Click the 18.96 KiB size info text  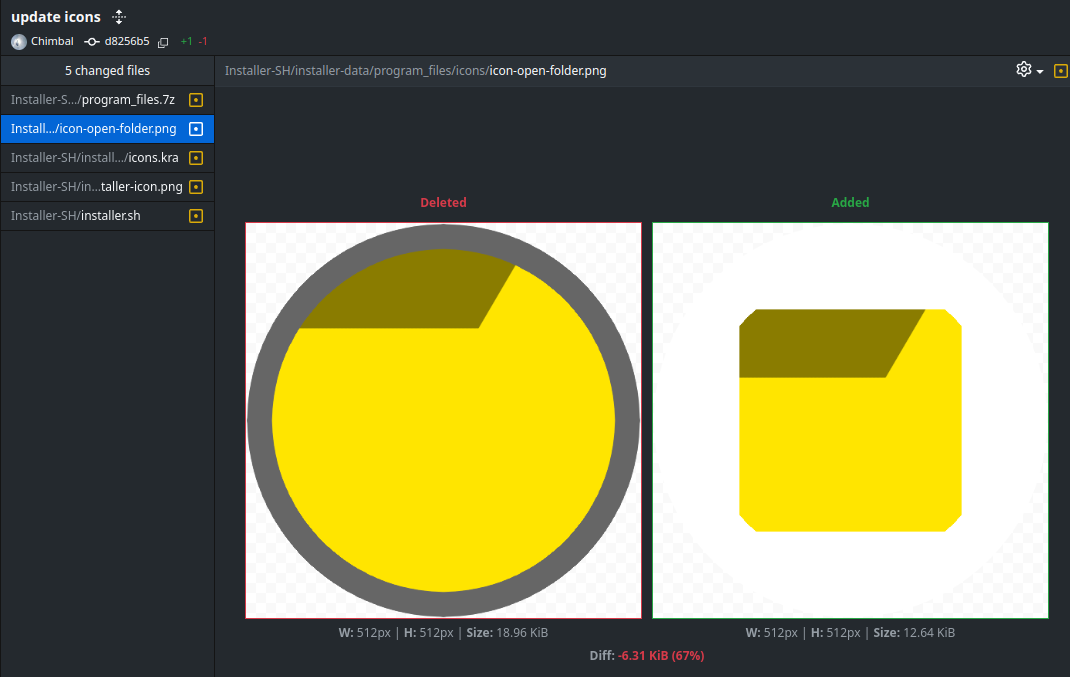[x=507, y=633]
